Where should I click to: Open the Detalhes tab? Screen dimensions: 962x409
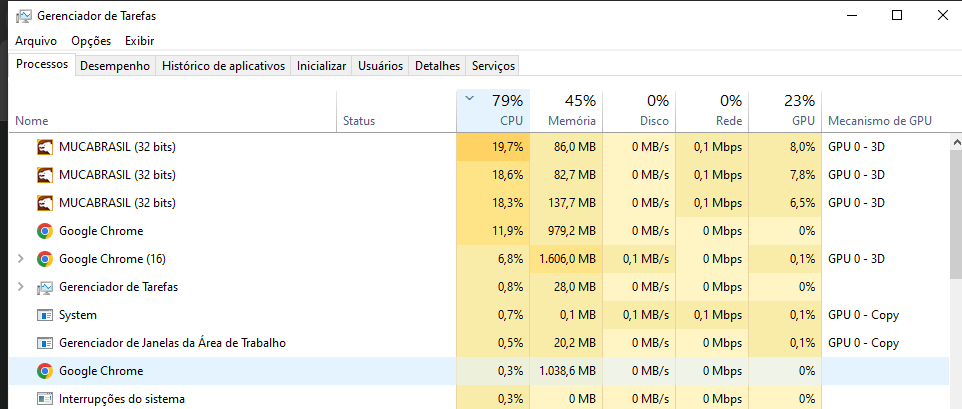point(437,66)
